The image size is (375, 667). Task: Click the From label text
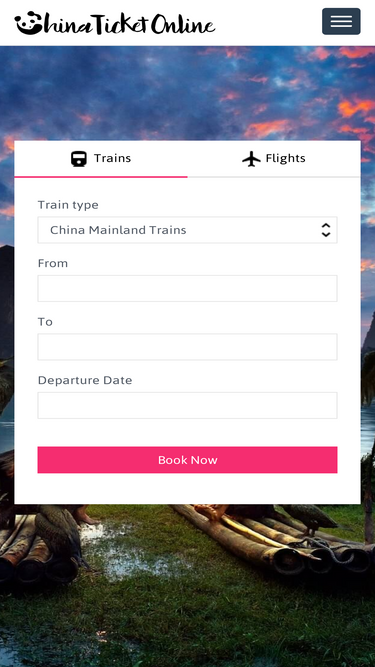coord(53,263)
